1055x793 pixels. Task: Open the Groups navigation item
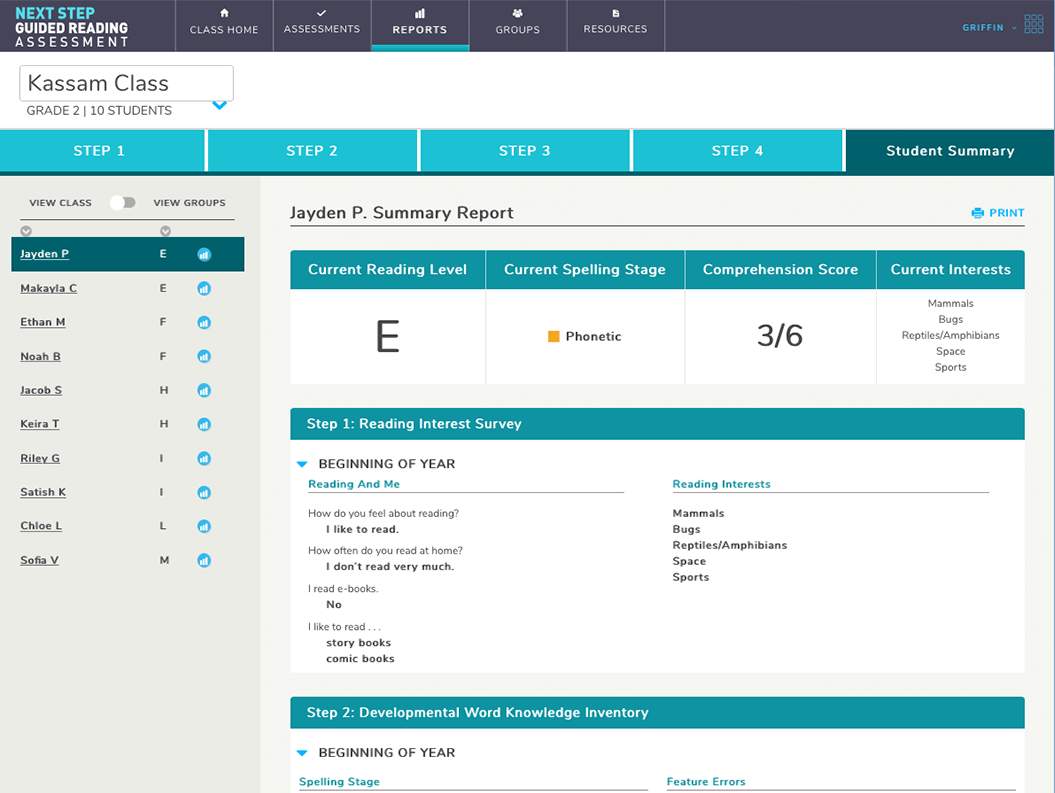[x=517, y=25]
